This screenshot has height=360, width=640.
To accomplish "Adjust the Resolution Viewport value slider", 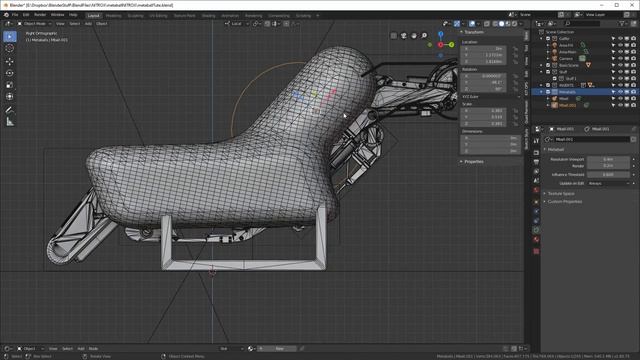I will (609, 159).
